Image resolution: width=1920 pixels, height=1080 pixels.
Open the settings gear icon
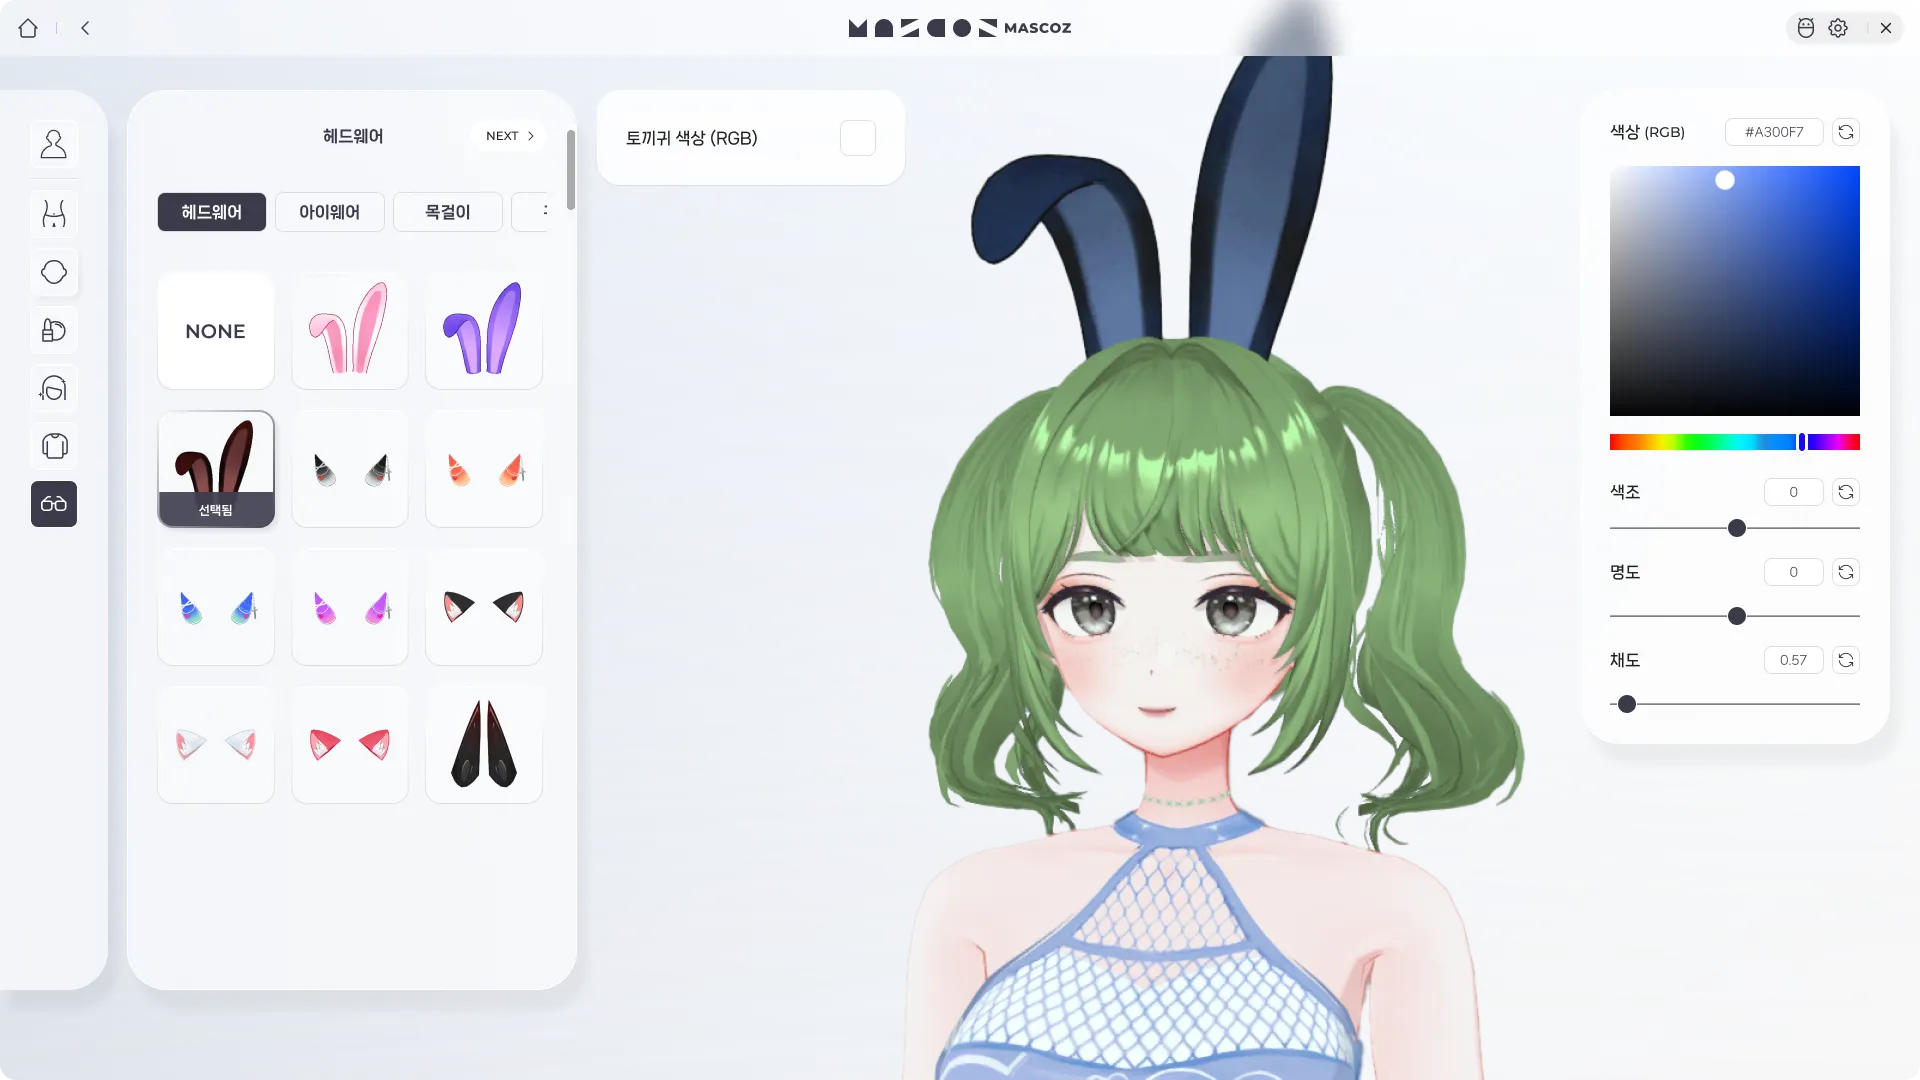click(1838, 28)
